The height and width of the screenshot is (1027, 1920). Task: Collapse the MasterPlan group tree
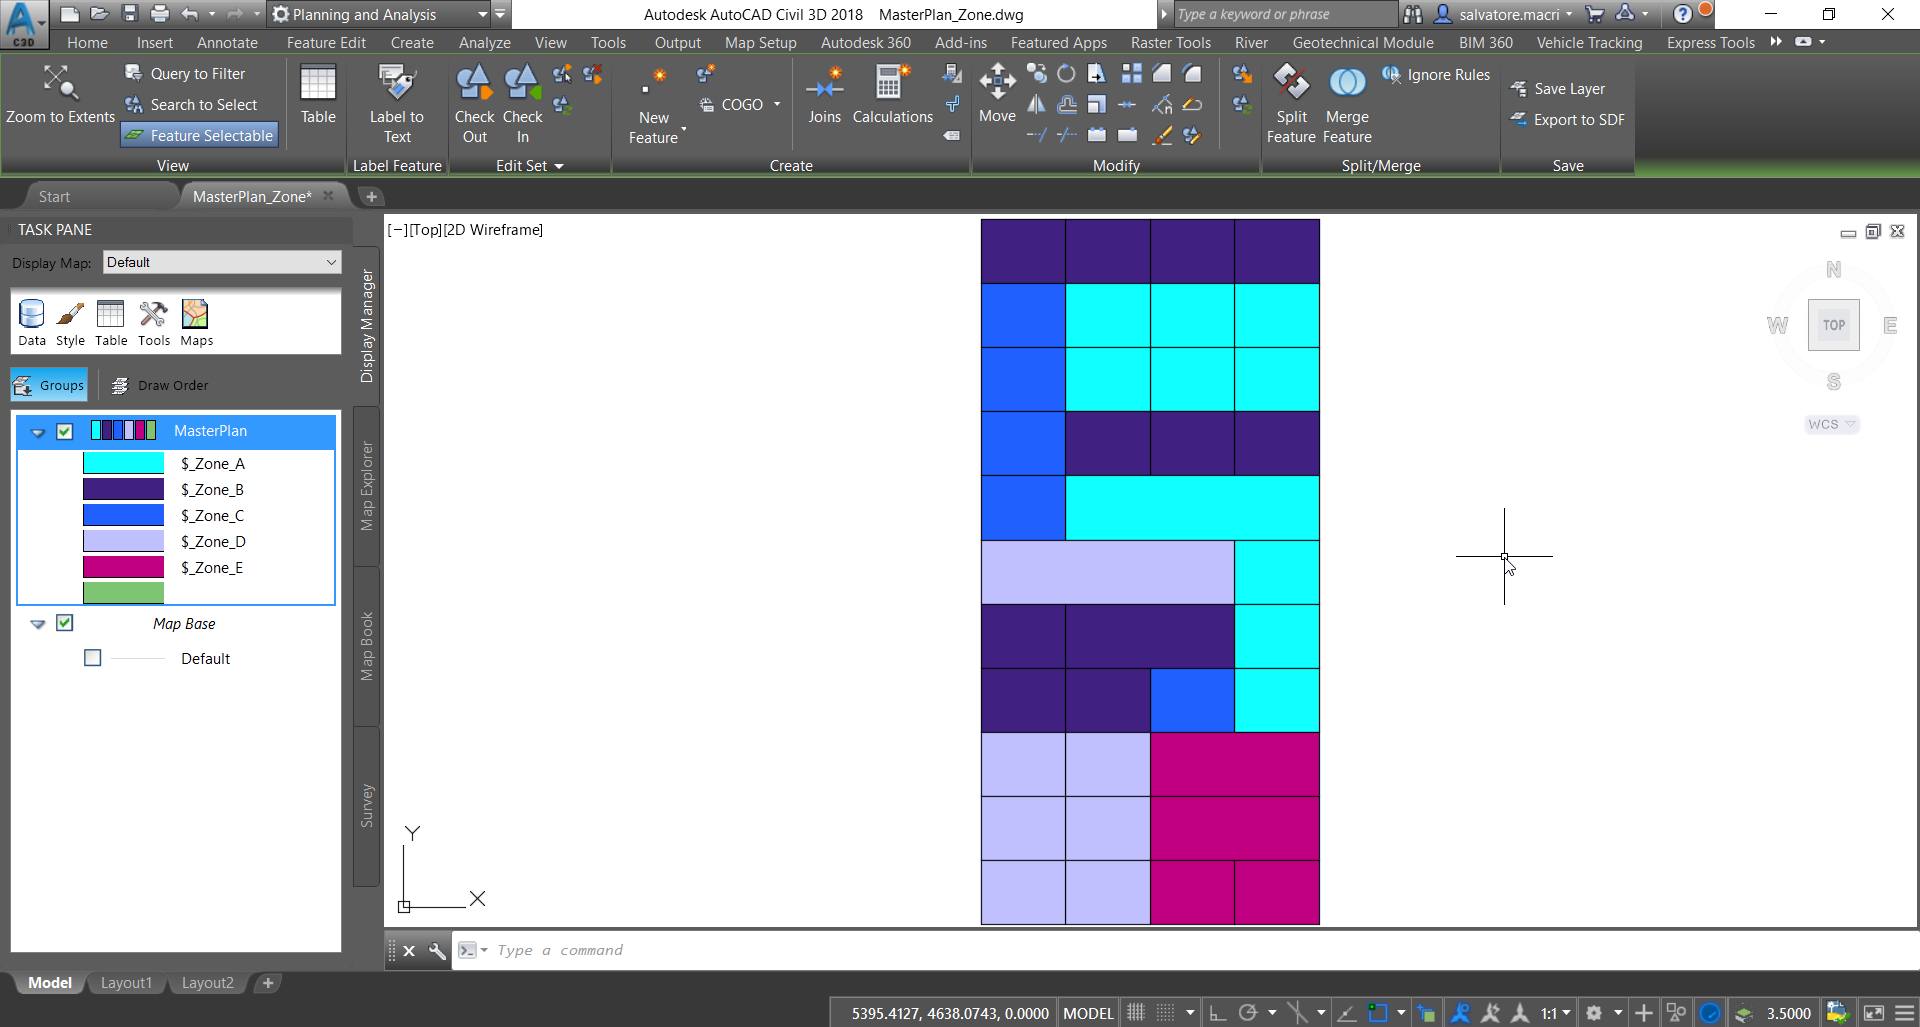pyautogui.click(x=37, y=432)
